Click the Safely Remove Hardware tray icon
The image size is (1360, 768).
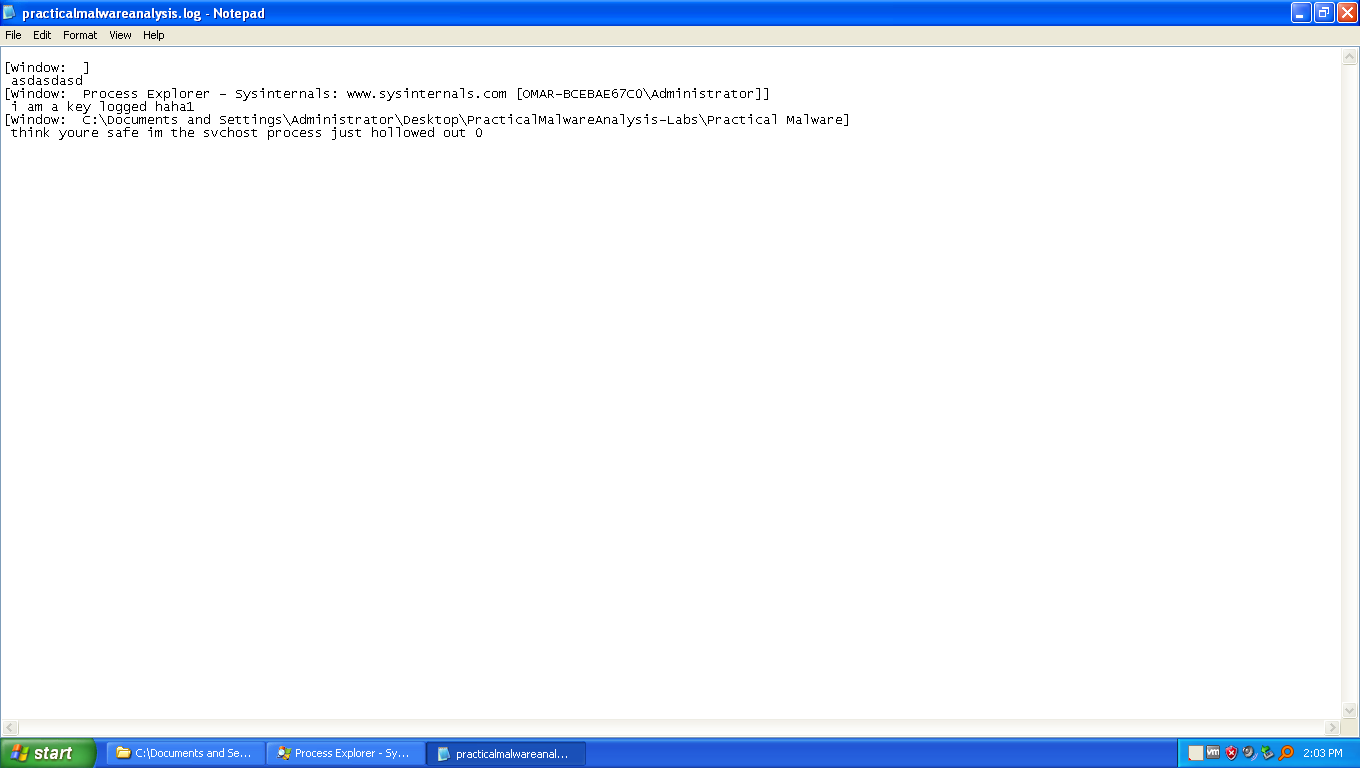pos(1267,753)
